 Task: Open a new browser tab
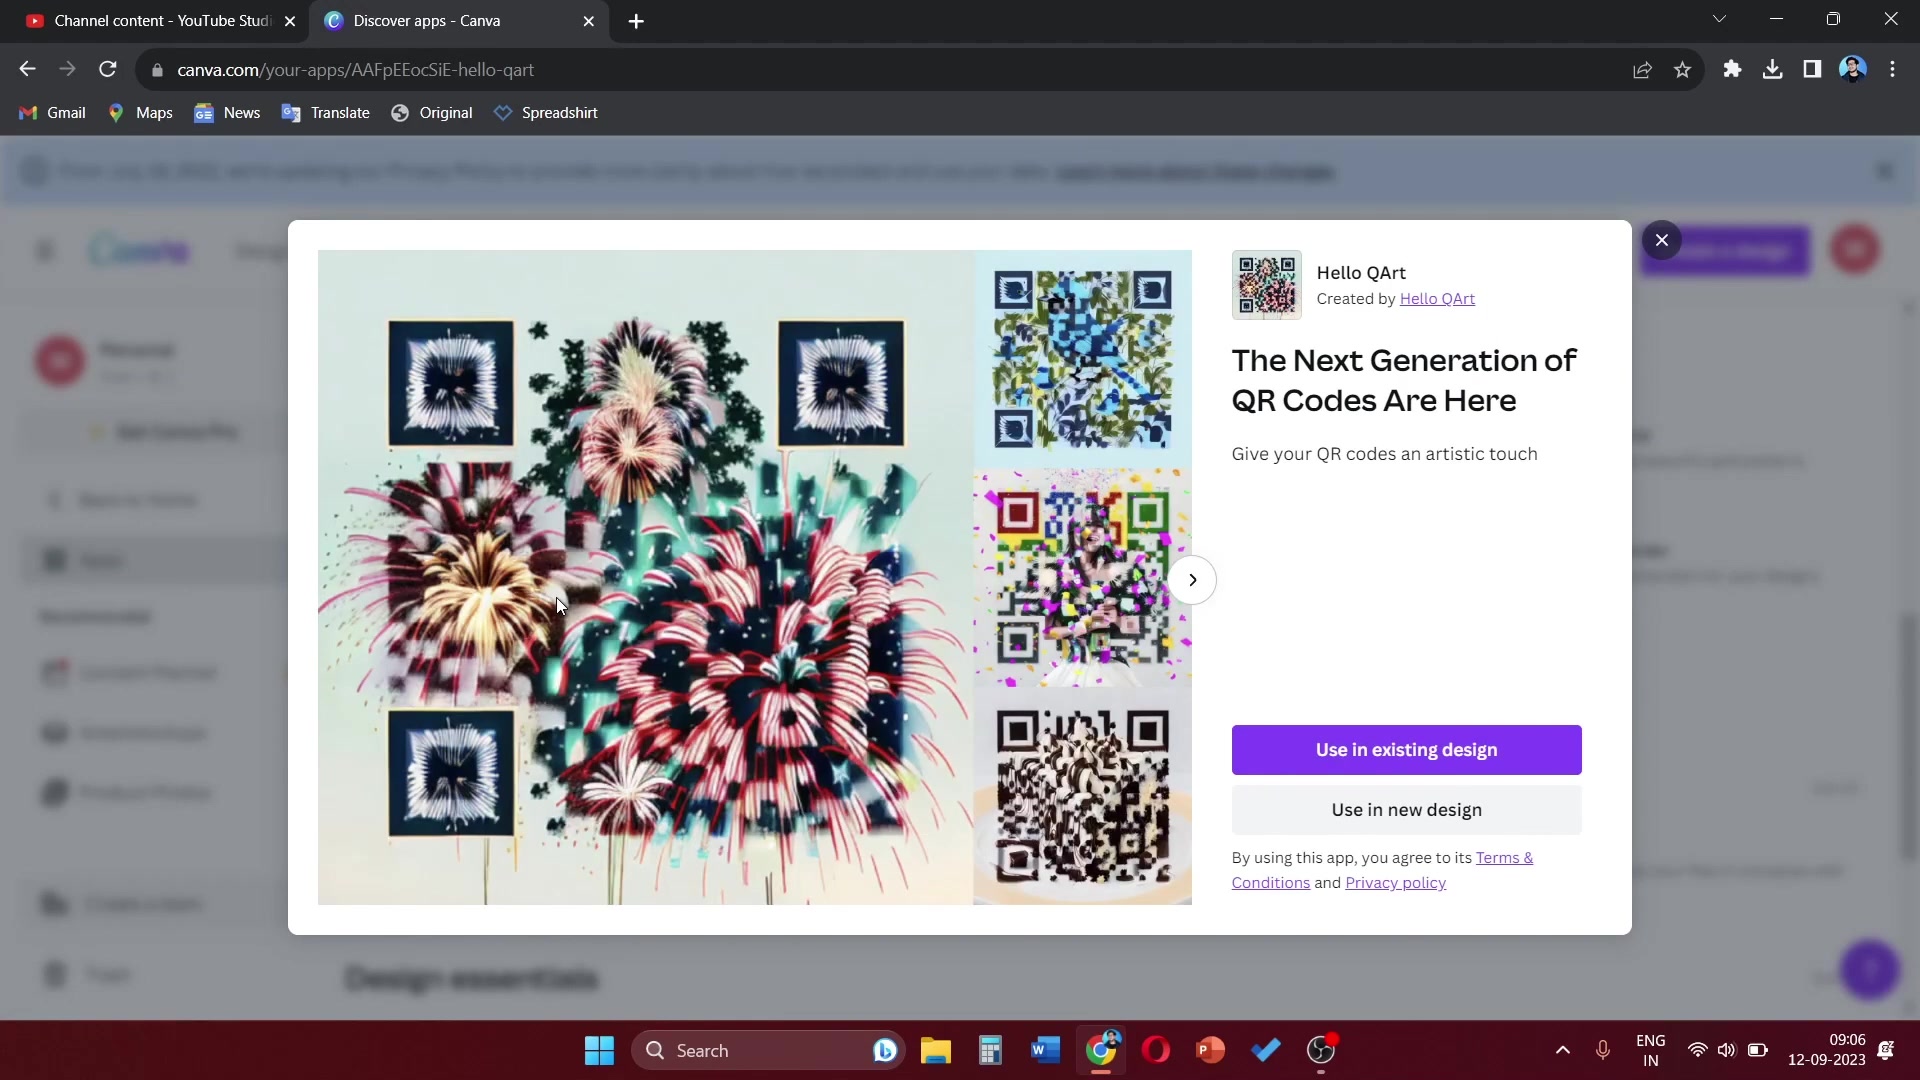point(636,21)
